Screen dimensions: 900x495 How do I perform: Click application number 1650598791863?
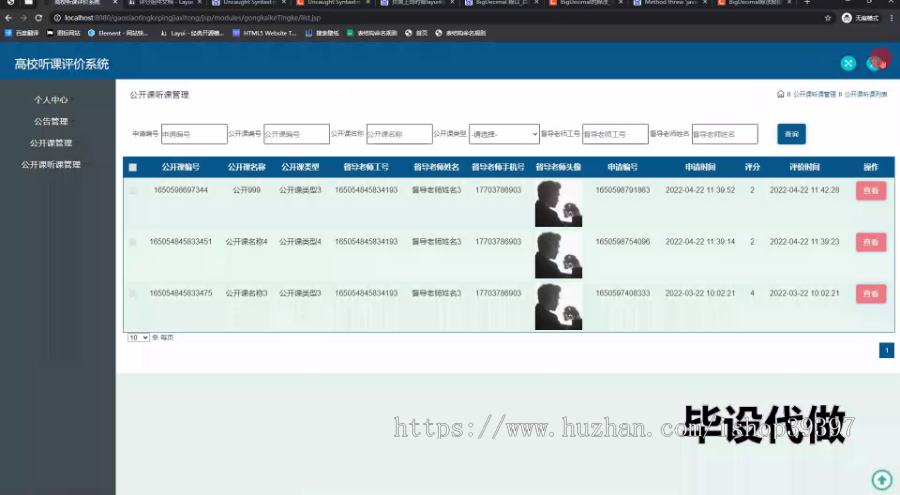click(x=623, y=190)
